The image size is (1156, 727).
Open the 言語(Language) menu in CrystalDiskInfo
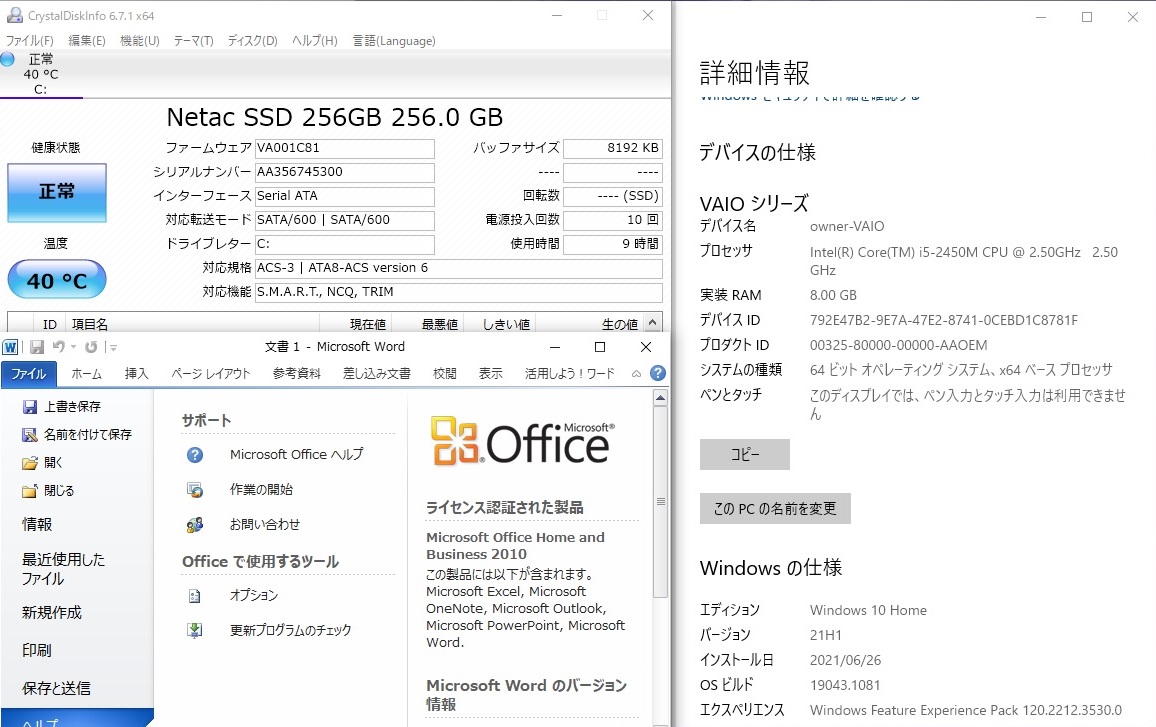click(394, 41)
